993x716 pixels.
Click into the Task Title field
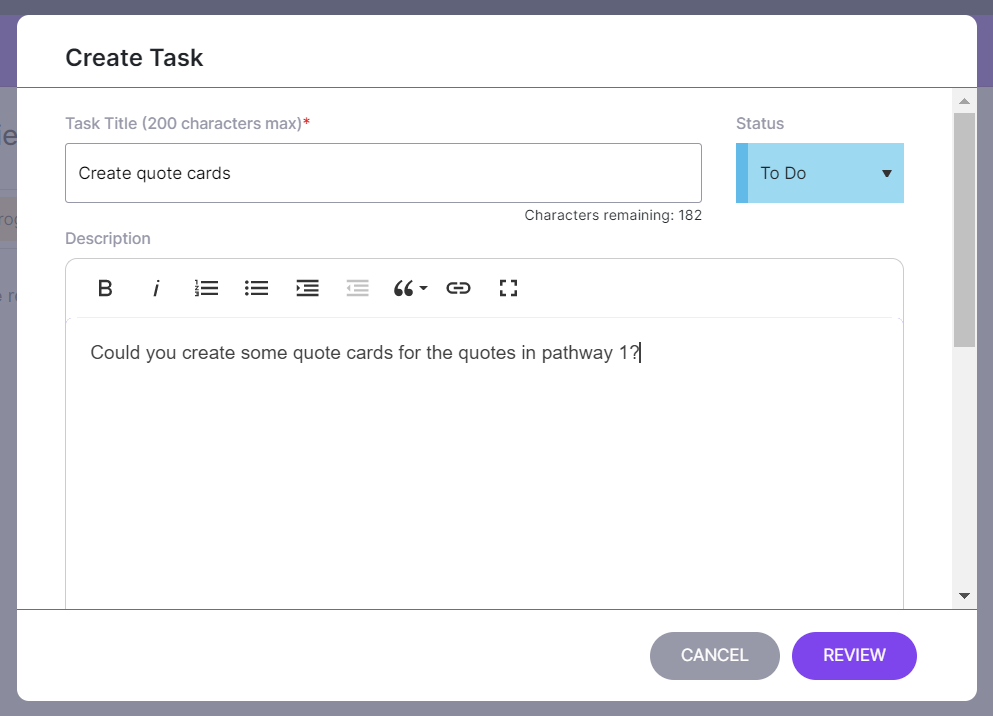tap(383, 173)
